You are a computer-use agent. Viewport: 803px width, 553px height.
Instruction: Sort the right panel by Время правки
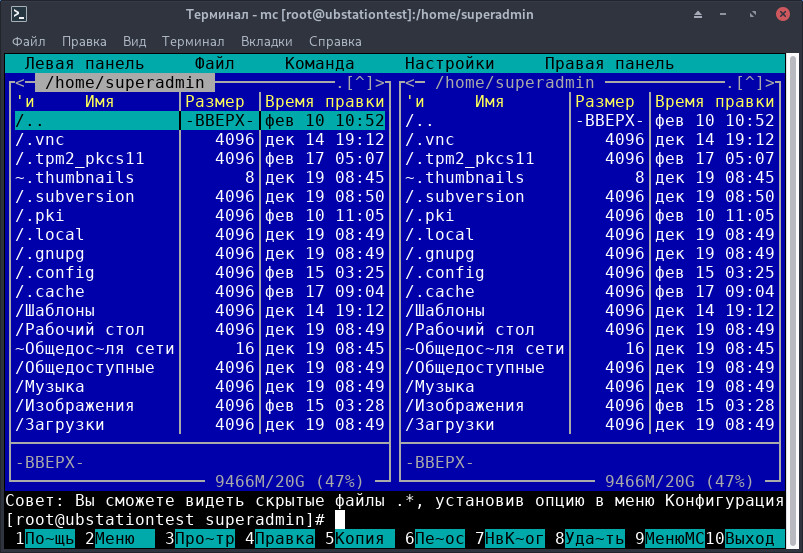[714, 102]
